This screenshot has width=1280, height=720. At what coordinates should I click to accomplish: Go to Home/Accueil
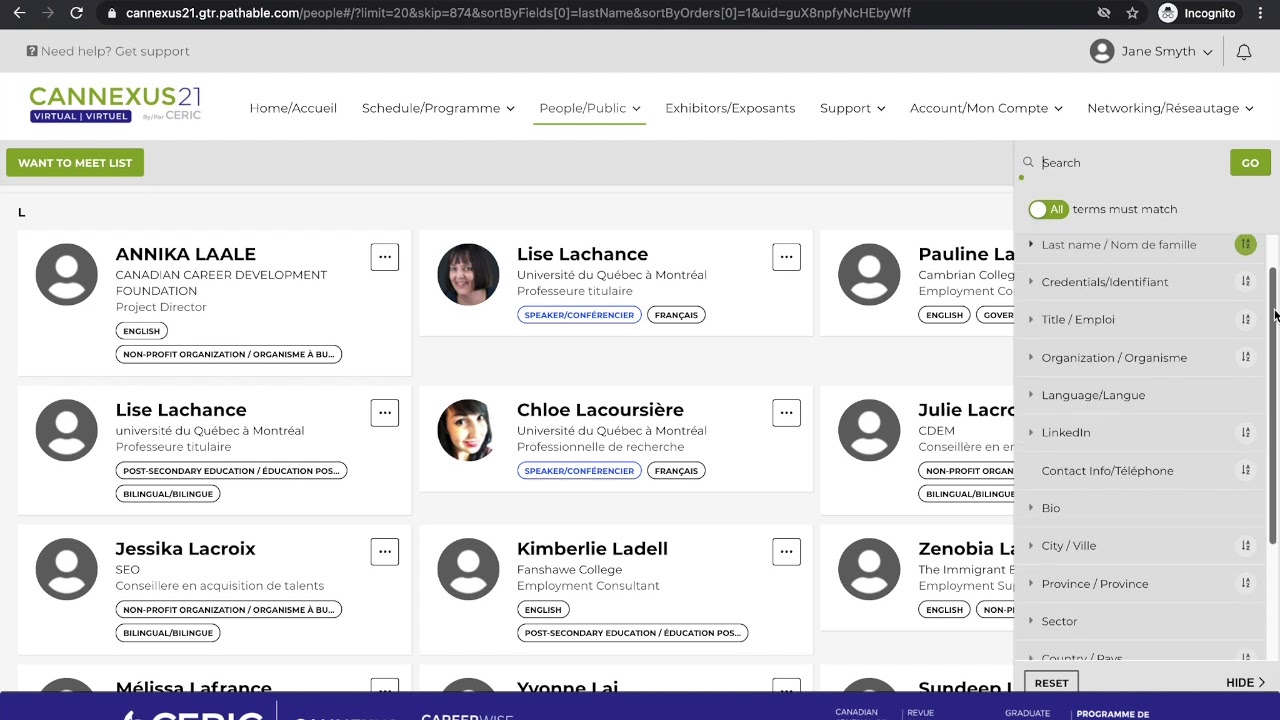[293, 108]
